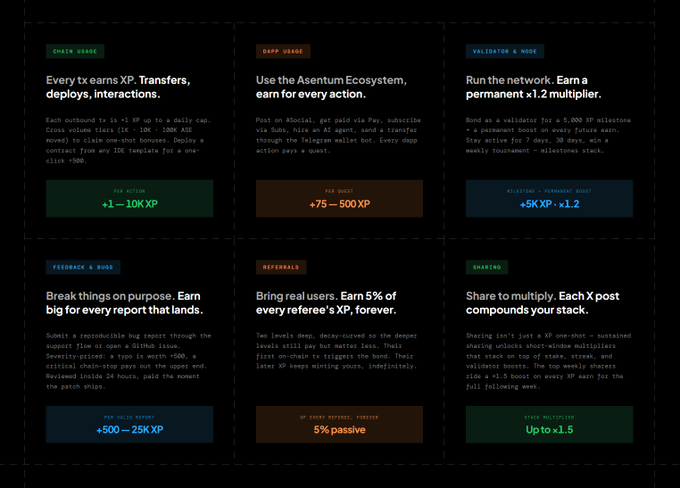Click the '+500 — 25K XP' reward box
The width and height of the screenshot is (680, 488).
130,424
